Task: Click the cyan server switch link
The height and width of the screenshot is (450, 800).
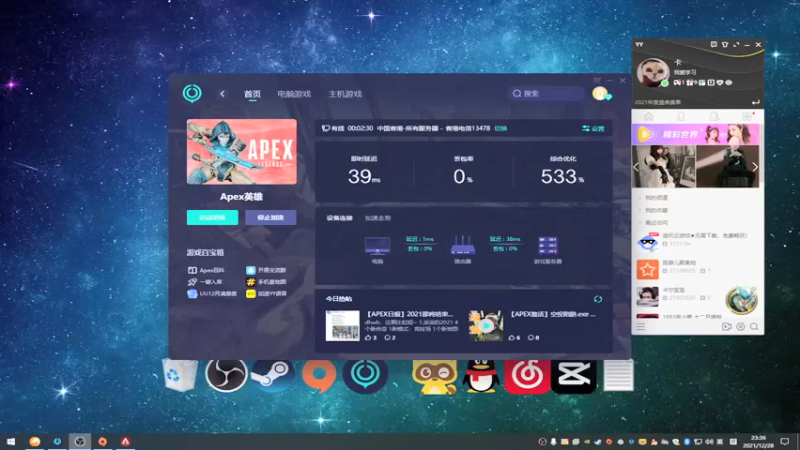Action: coord(501,129)
